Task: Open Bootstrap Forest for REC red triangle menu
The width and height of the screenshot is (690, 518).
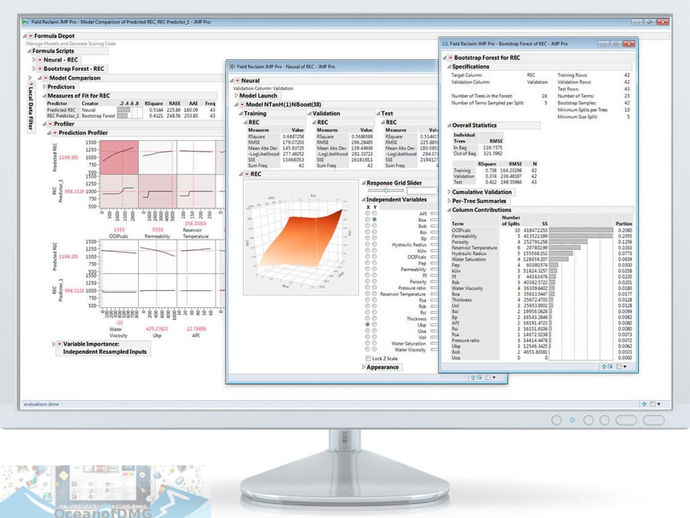Action: (450, 58)
